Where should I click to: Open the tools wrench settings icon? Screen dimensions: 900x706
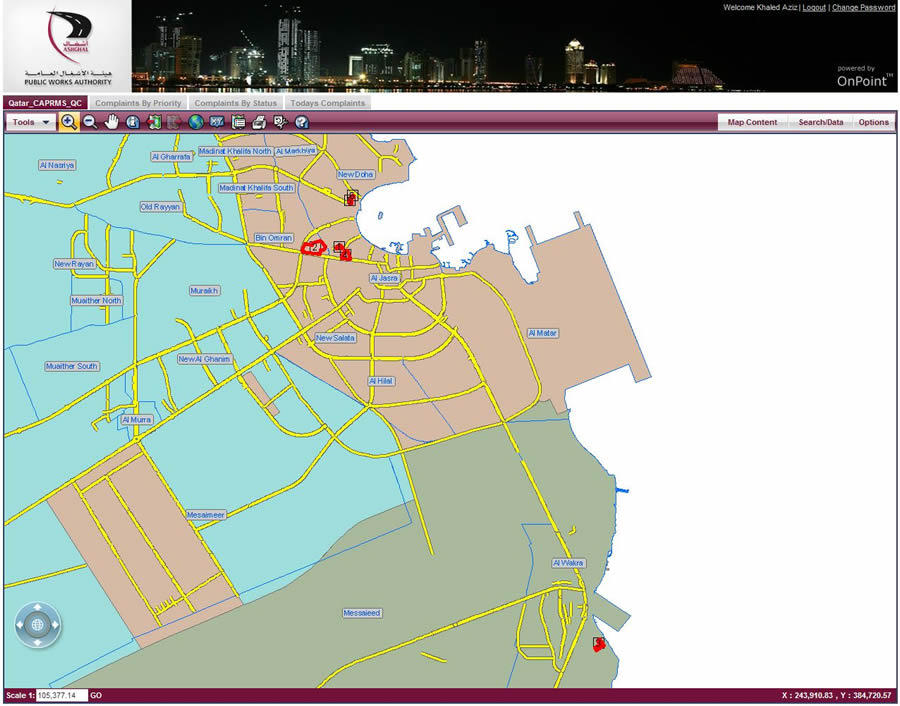[x=280, y=122]
